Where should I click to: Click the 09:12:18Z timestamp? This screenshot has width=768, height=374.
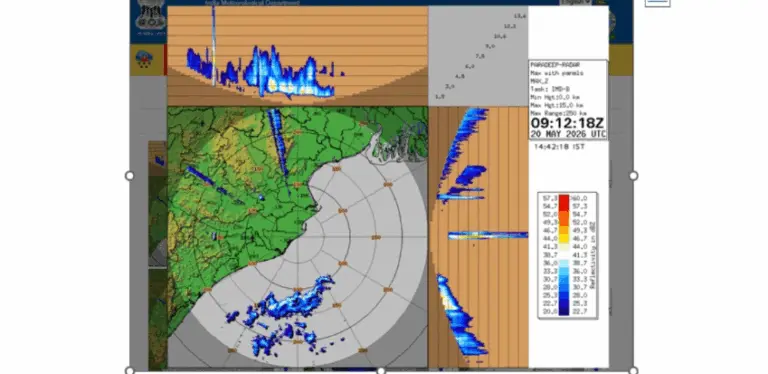coord(567,123)
